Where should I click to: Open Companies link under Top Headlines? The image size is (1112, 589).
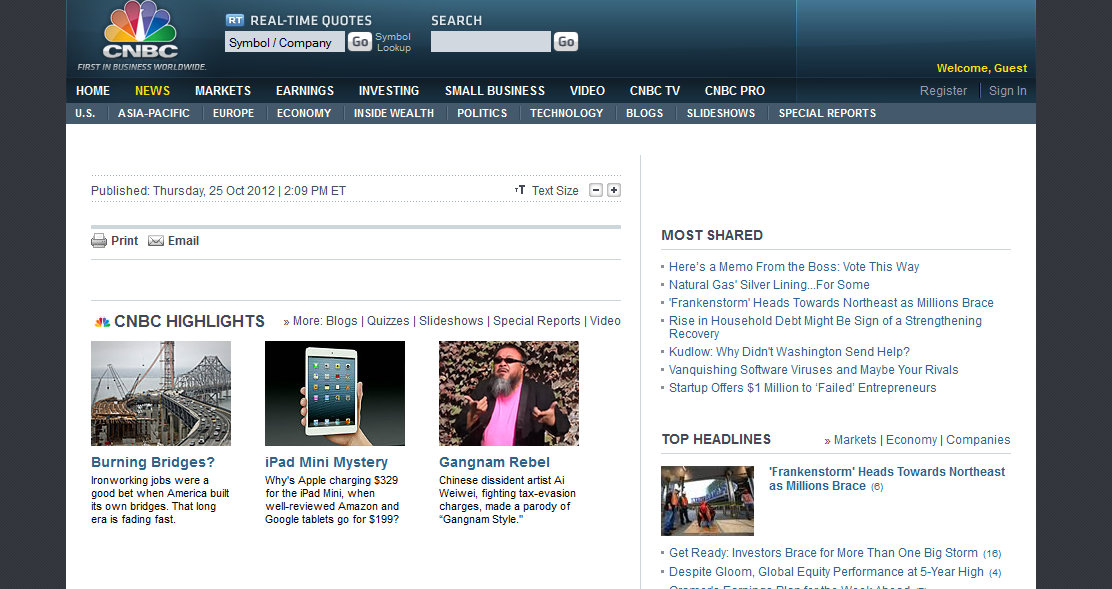(978, 440)
